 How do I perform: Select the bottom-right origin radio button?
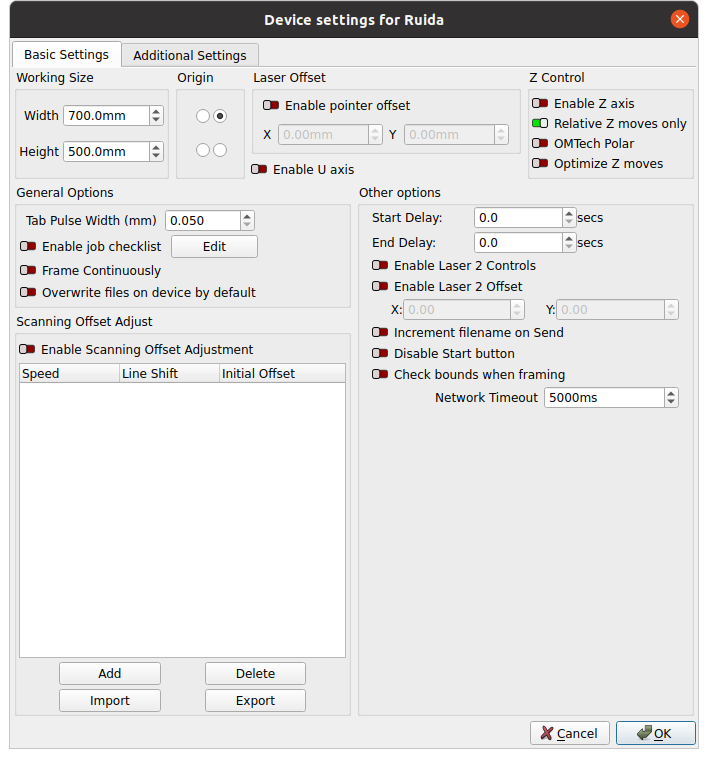(x=220, y=150)
